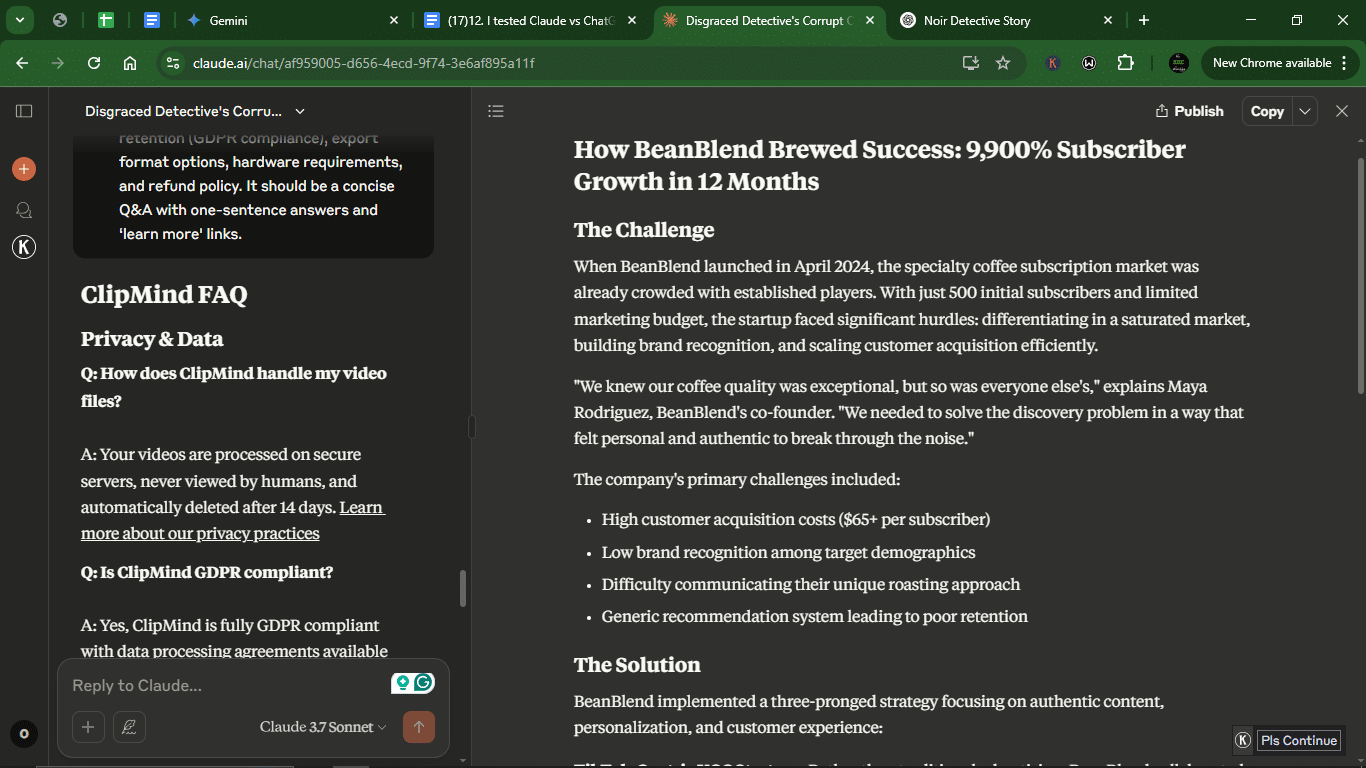Go back with browser back arrow
This screenshot has width=1366, height=768.
point(22,63)
